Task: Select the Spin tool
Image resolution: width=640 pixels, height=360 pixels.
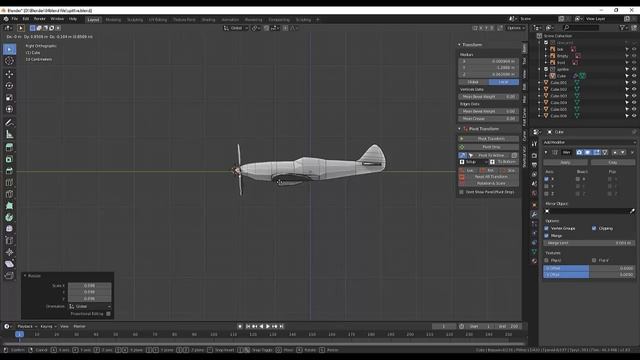Action: pos(9,218)
